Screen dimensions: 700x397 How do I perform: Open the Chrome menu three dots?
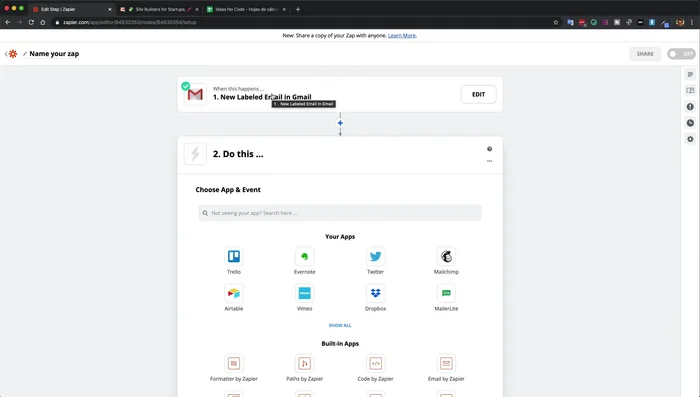692,22
